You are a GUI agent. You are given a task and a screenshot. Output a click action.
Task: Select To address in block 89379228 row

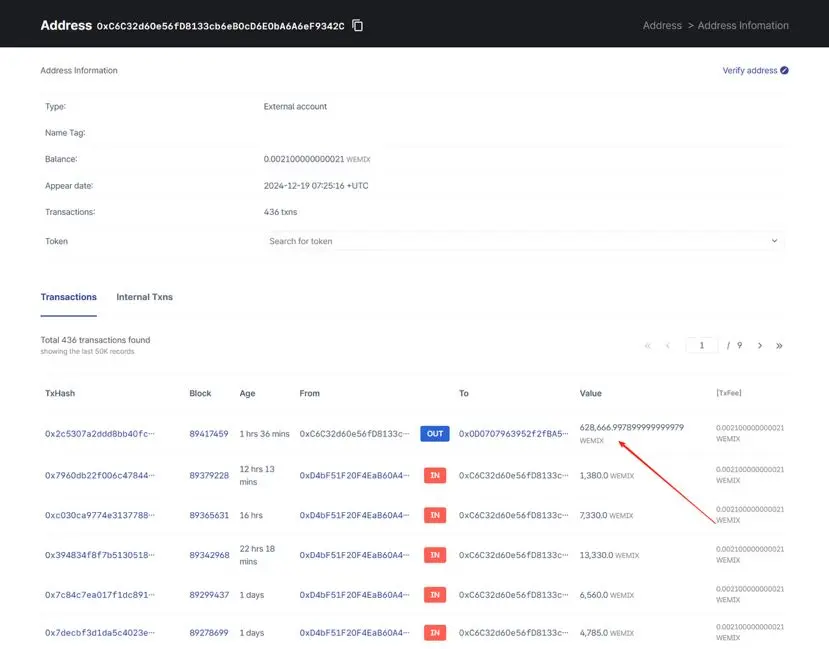point(513,476)
